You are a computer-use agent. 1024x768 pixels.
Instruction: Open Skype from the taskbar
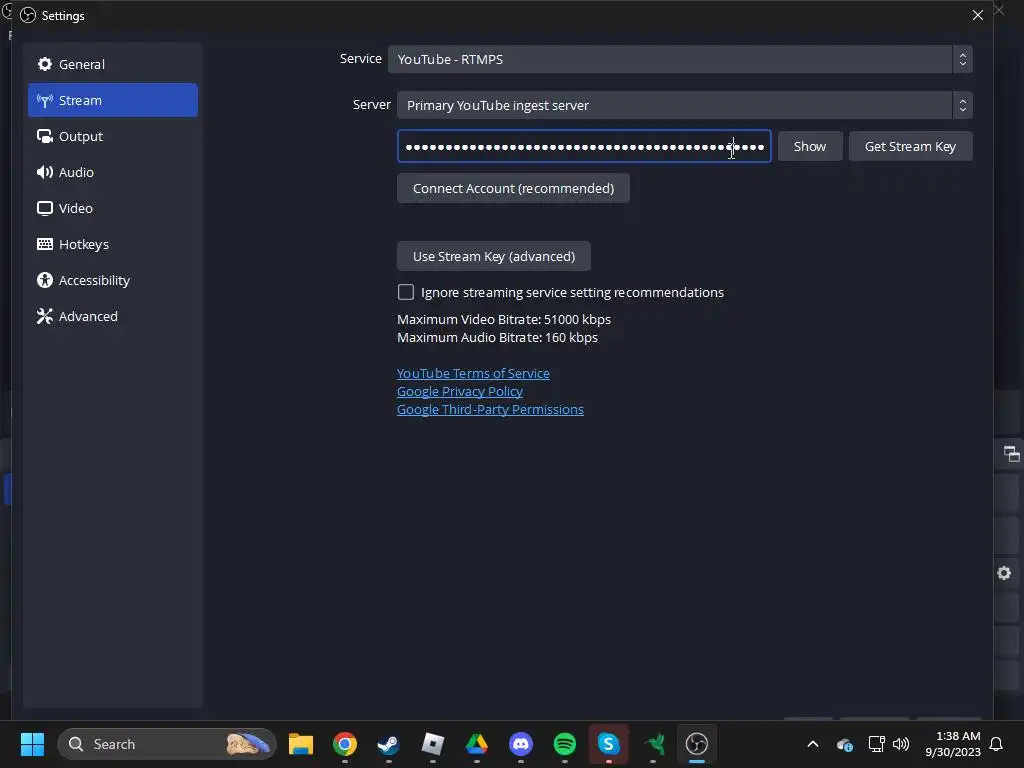609,744
